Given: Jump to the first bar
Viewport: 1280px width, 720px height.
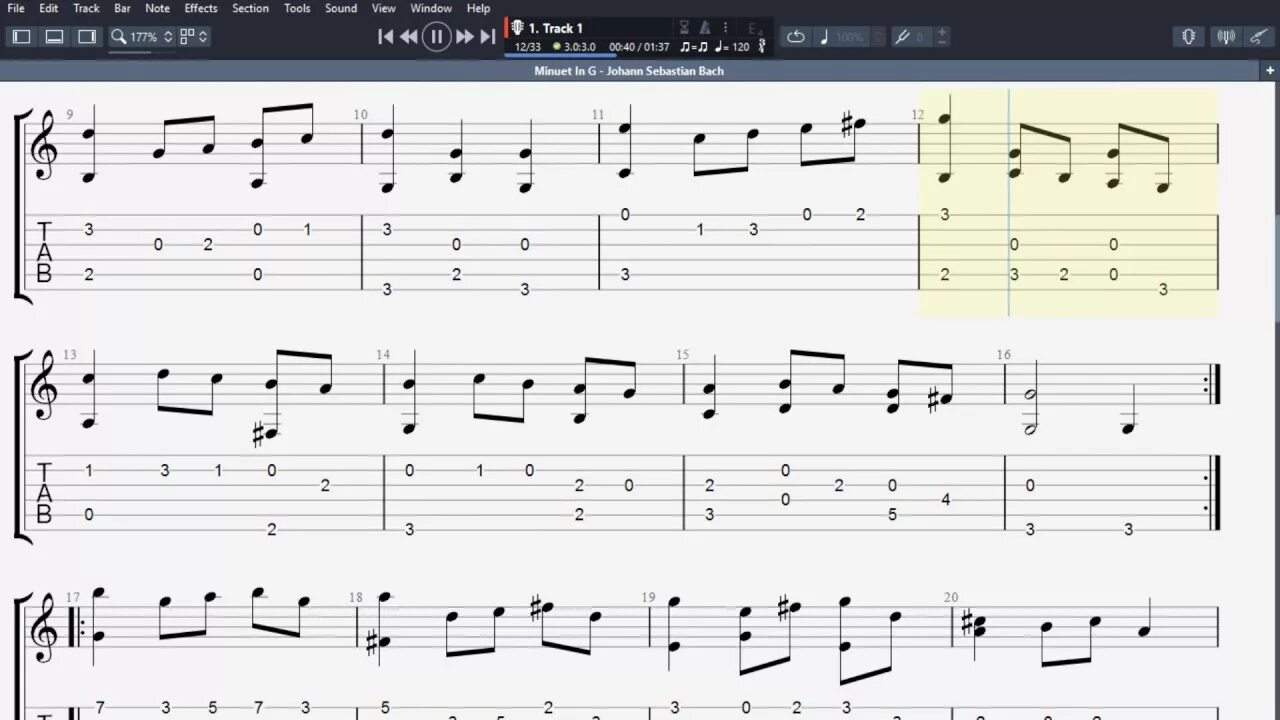Looking at the screenshot, I should click(385, 37).
